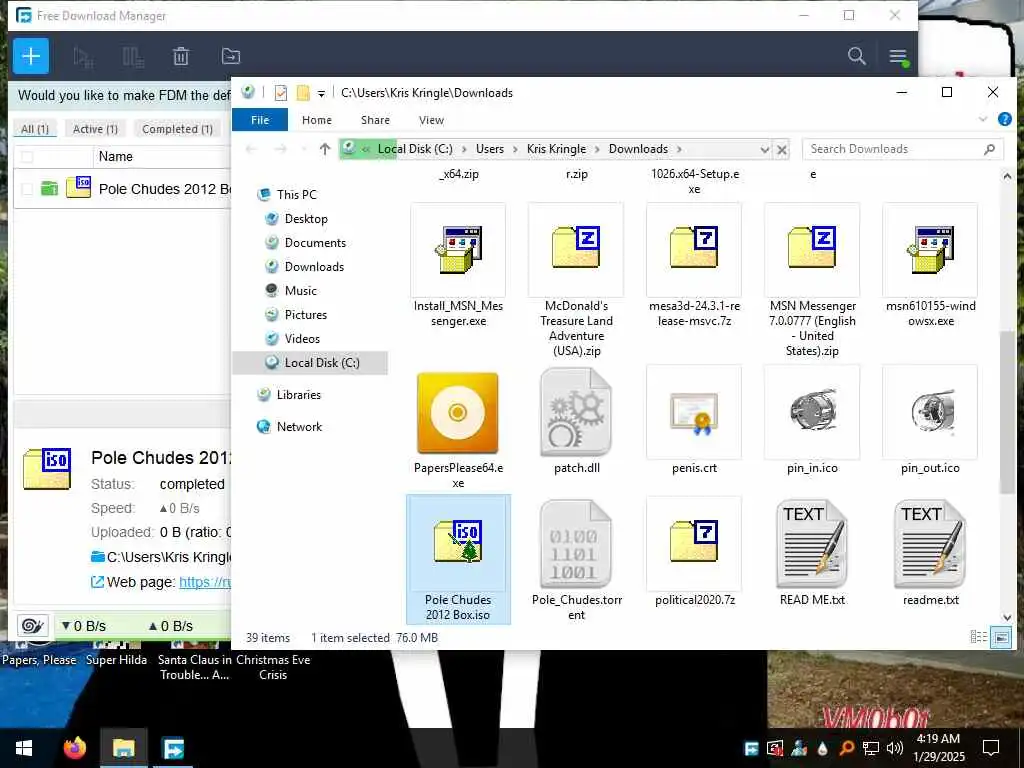Move download to folder icon in FDM

coord(231,56)
